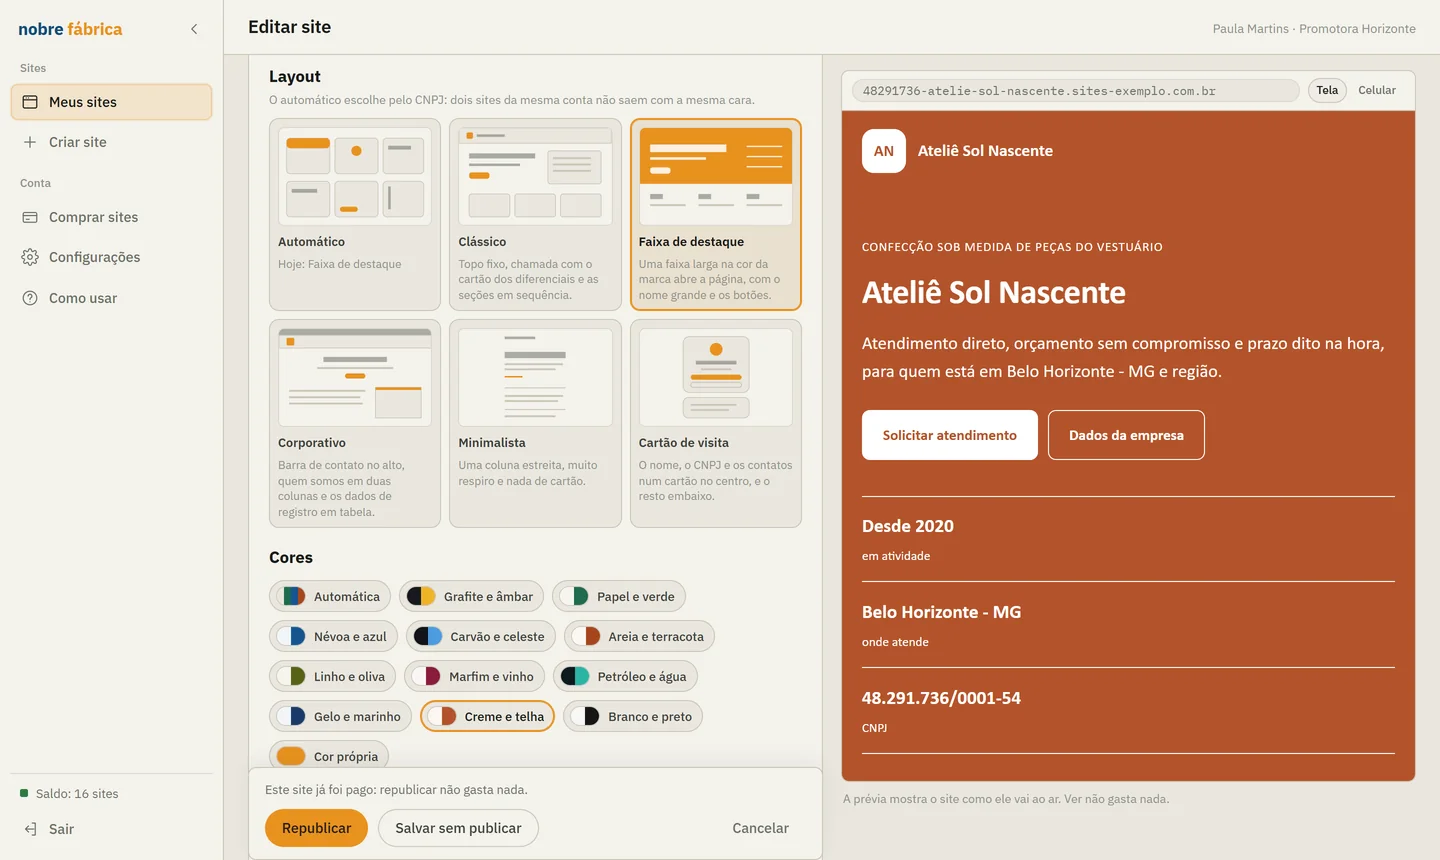Image resolution: width=1440 pixels, height=860 pixels.
Task: Open the Comprar sites page
Action: (112, 217)
